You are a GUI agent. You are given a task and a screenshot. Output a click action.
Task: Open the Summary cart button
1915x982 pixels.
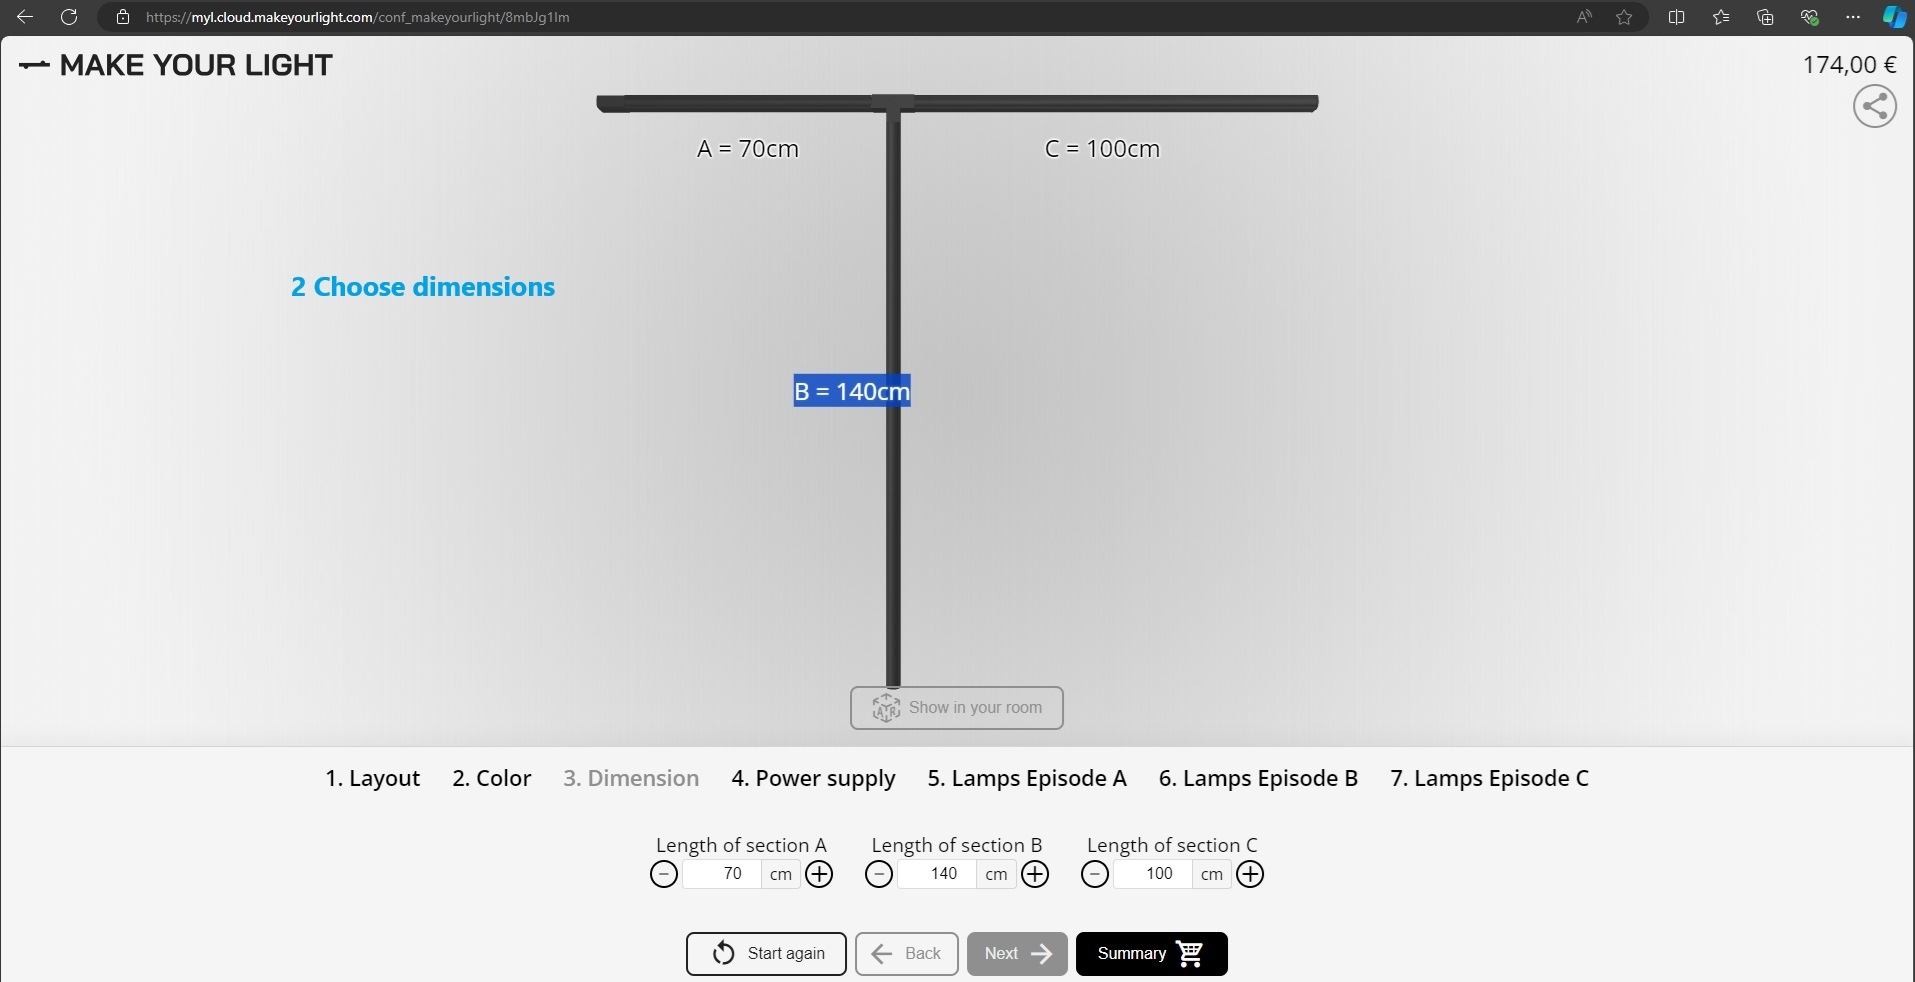(1151, 954)
